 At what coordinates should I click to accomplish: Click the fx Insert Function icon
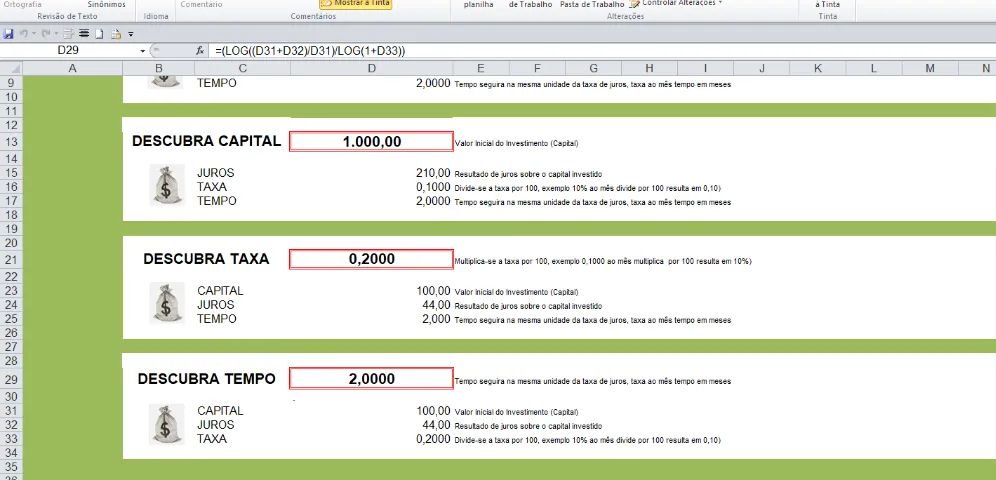pos(199,51)
